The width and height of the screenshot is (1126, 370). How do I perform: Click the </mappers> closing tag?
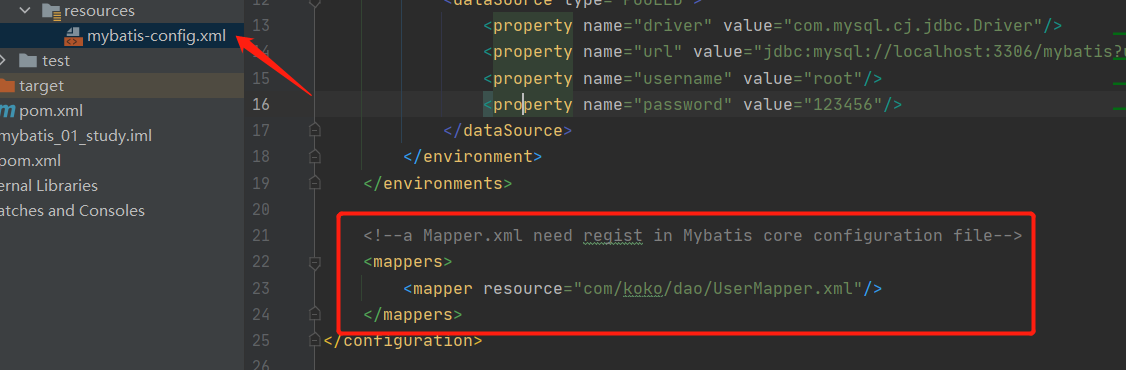(x=413, y=315)
